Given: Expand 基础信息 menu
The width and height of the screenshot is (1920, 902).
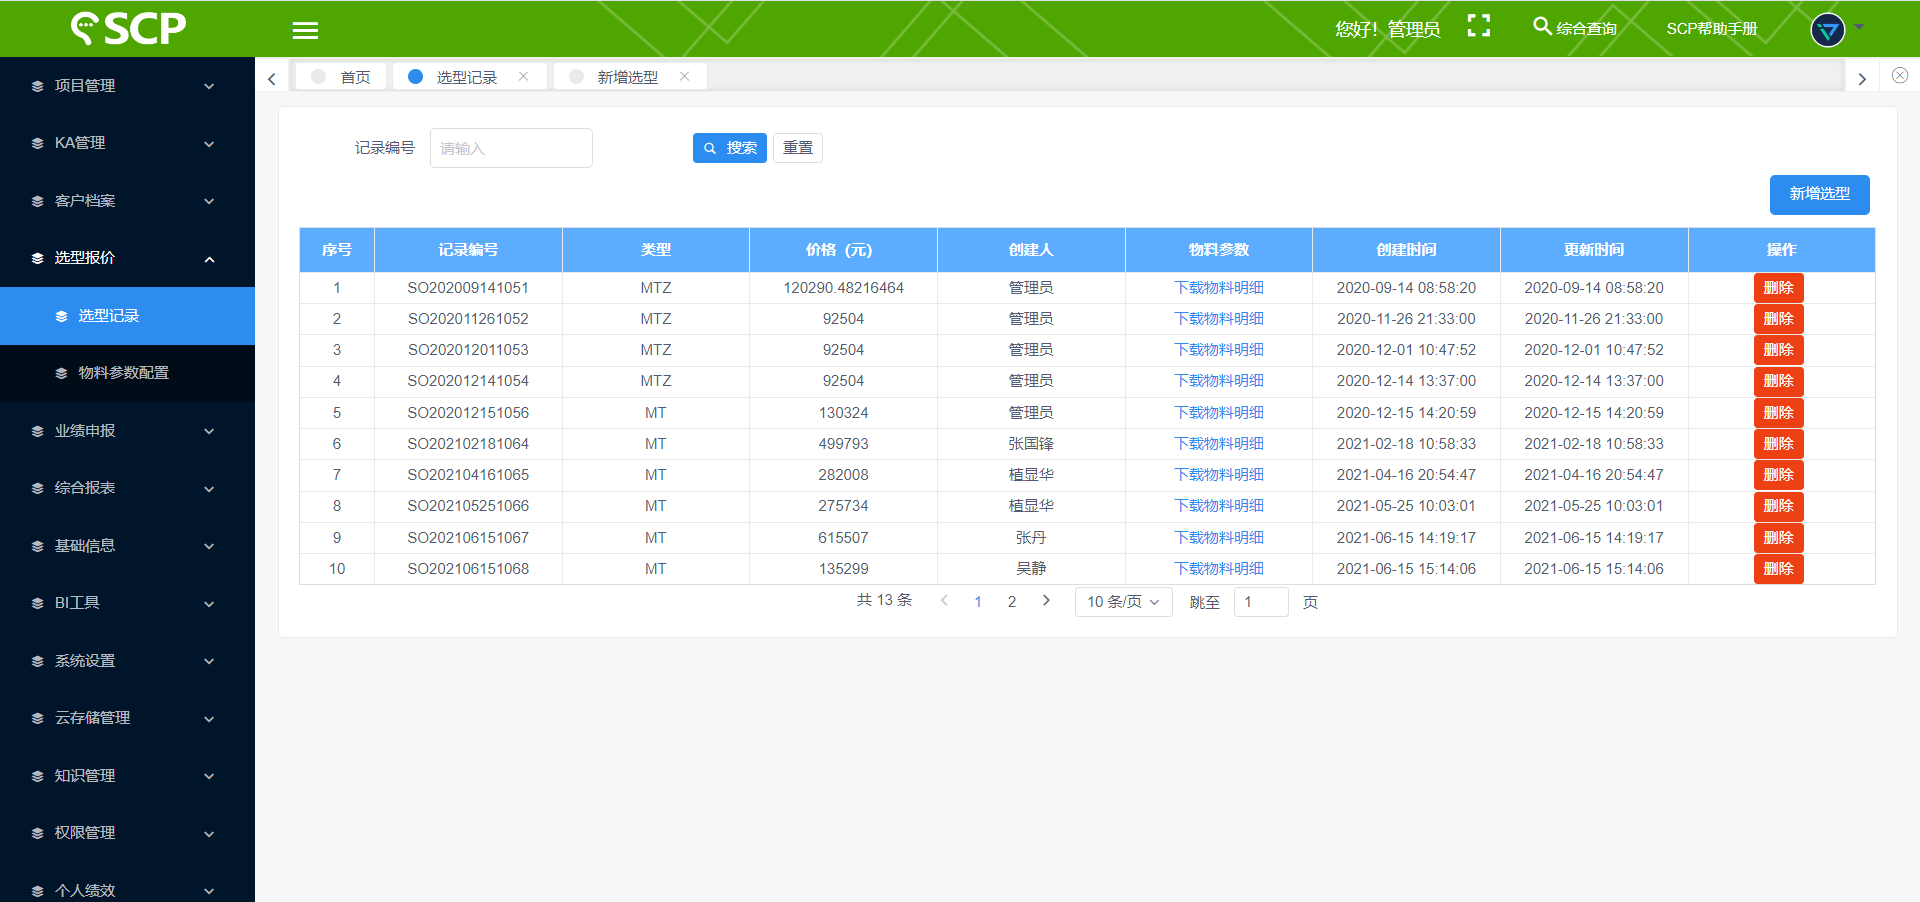Looking at the screenshot, I should pos(127,546).
